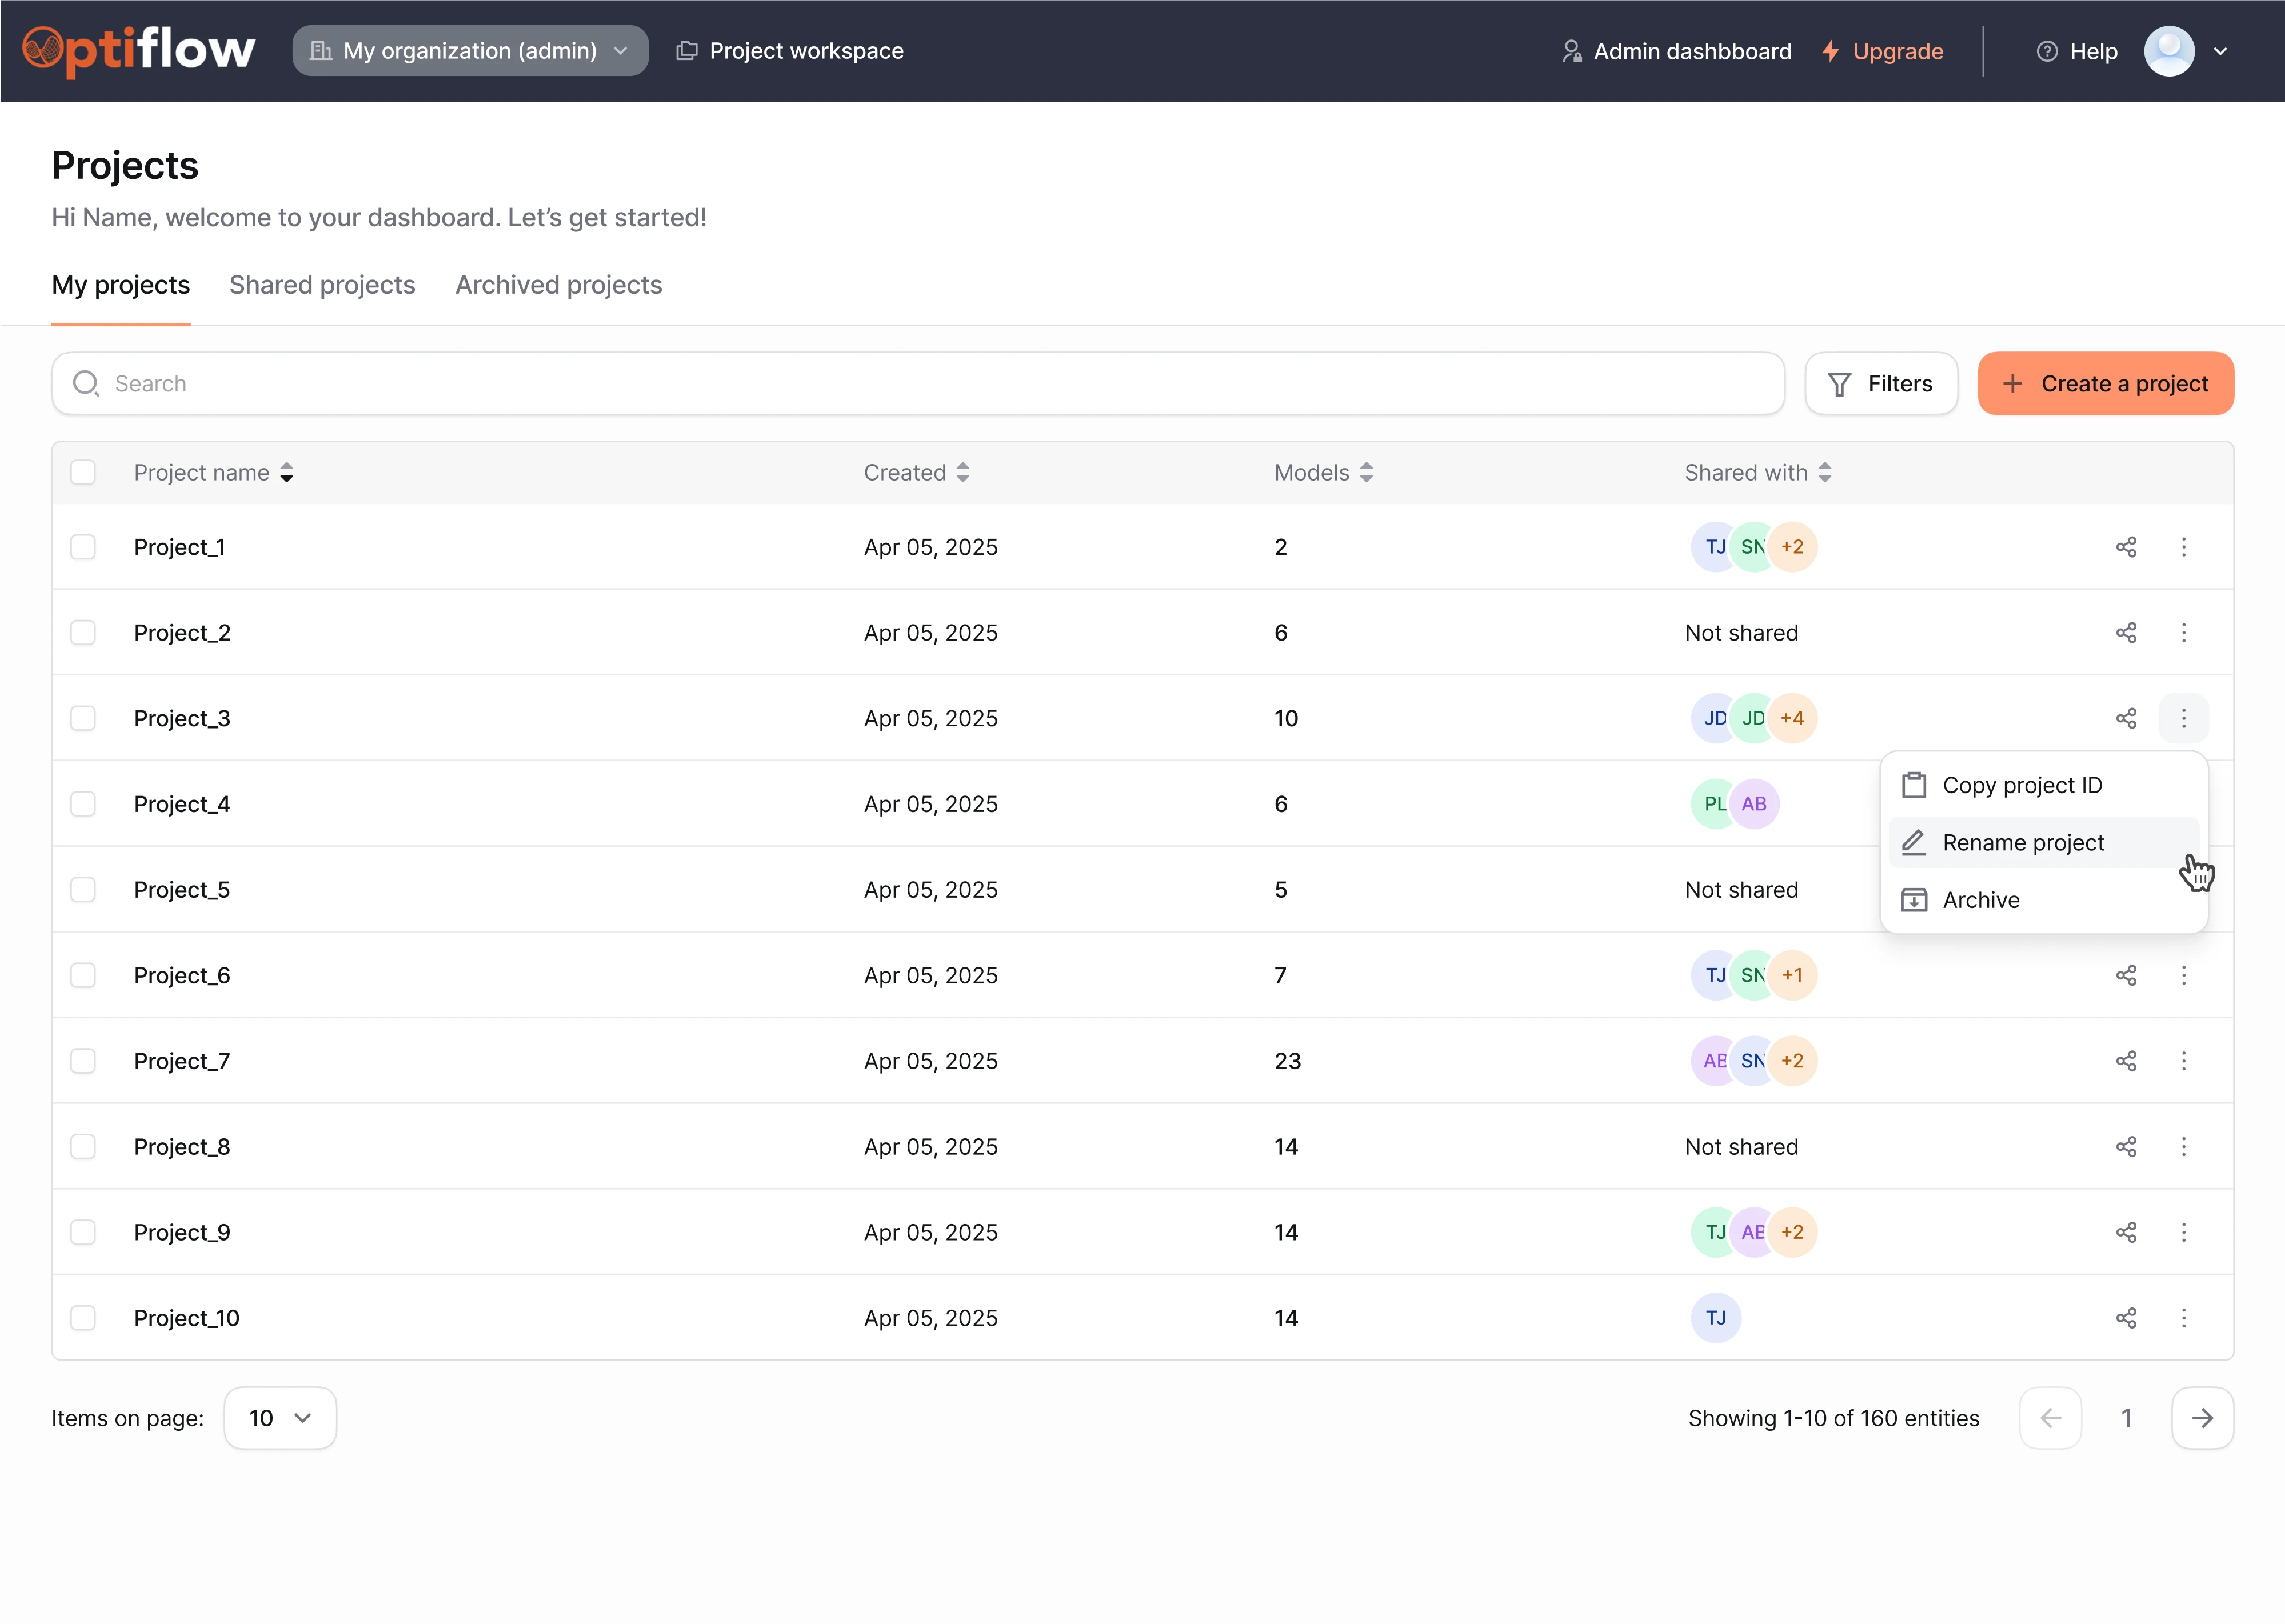
Task: Click the Optiflow logo
Action: pyautogui.click(x=139, y=50)
